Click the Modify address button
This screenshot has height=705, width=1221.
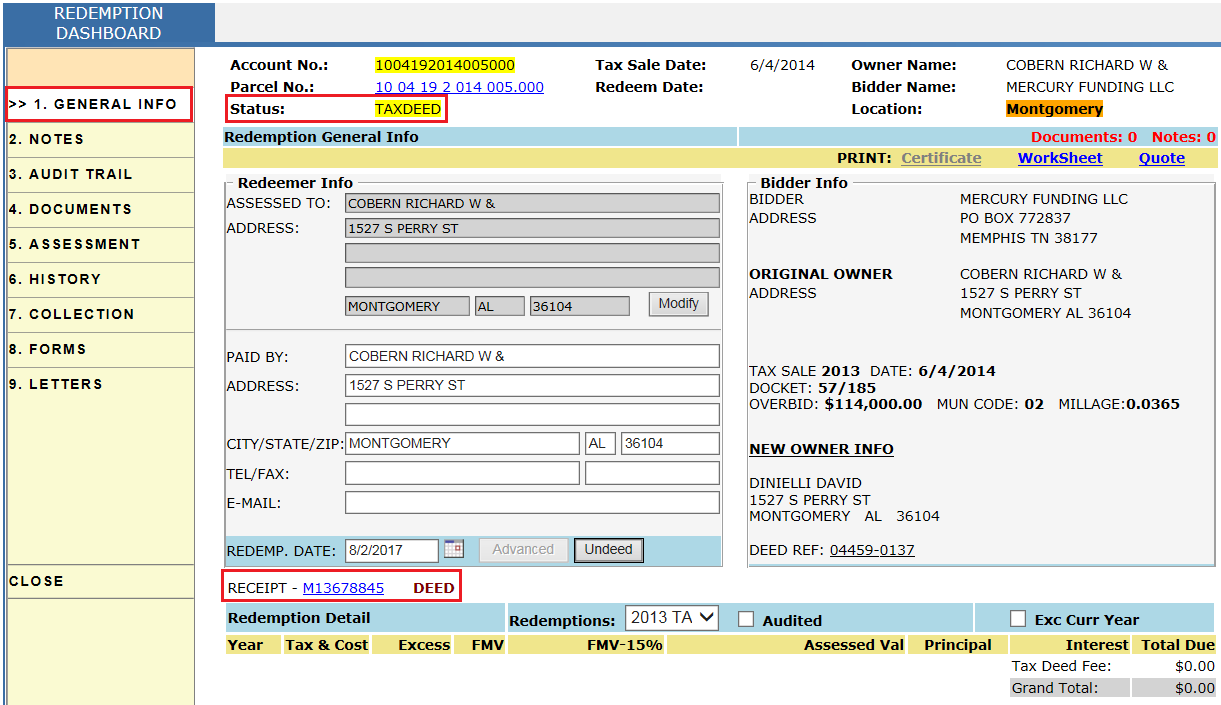click(x=678, y=304)
